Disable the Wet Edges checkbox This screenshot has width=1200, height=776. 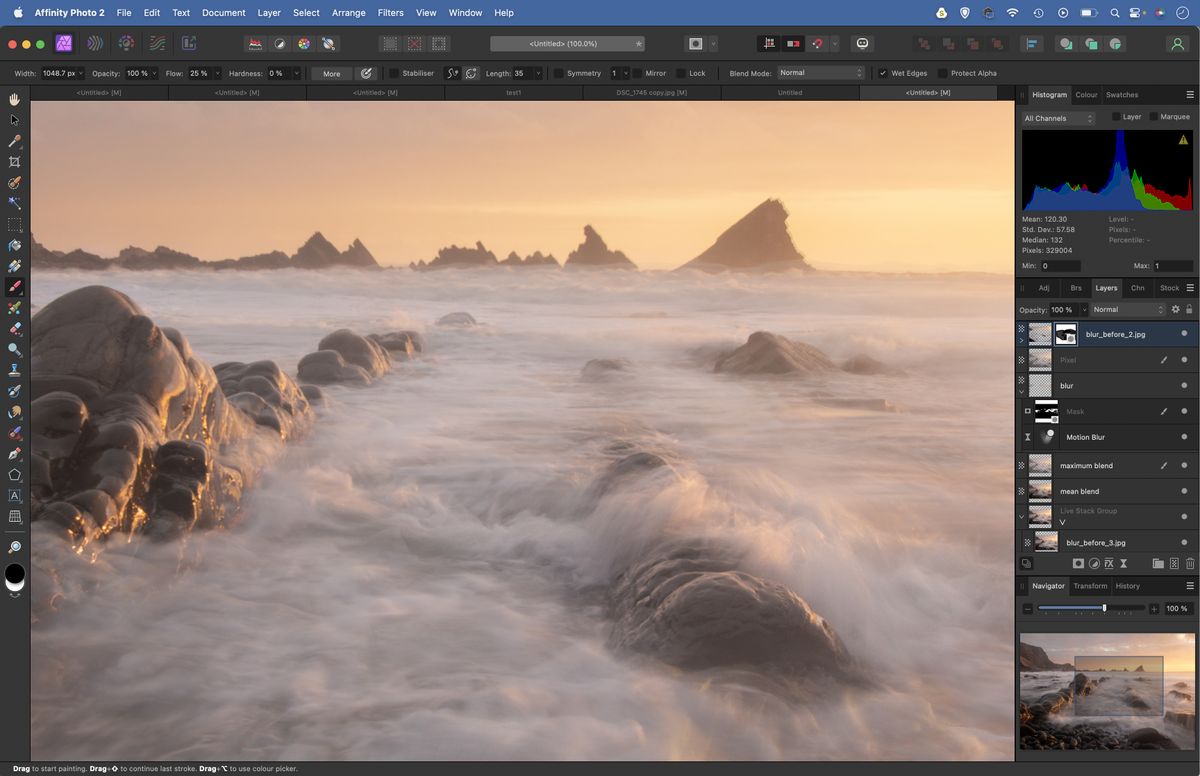coord(882,73)
